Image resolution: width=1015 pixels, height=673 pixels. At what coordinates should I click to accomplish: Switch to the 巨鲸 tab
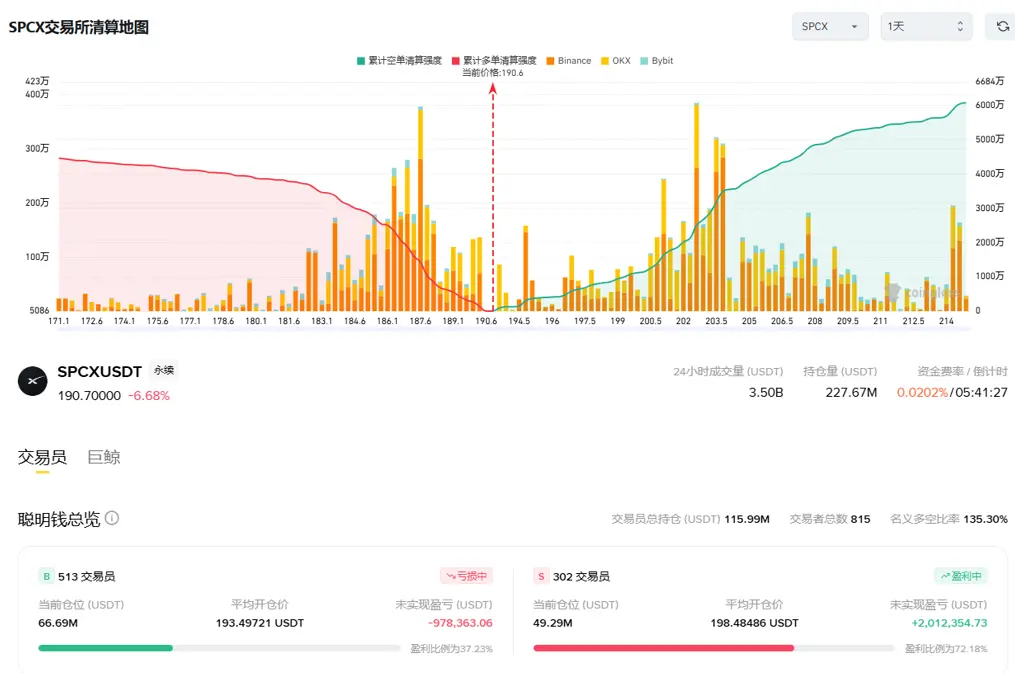tap(104, 458)
